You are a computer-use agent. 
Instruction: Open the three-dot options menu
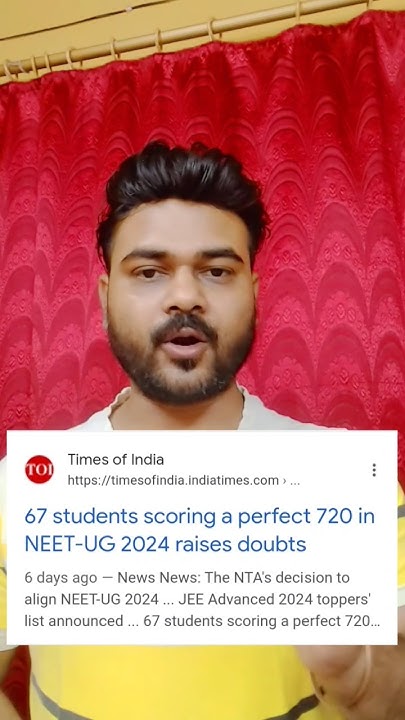tap(374, 470)
